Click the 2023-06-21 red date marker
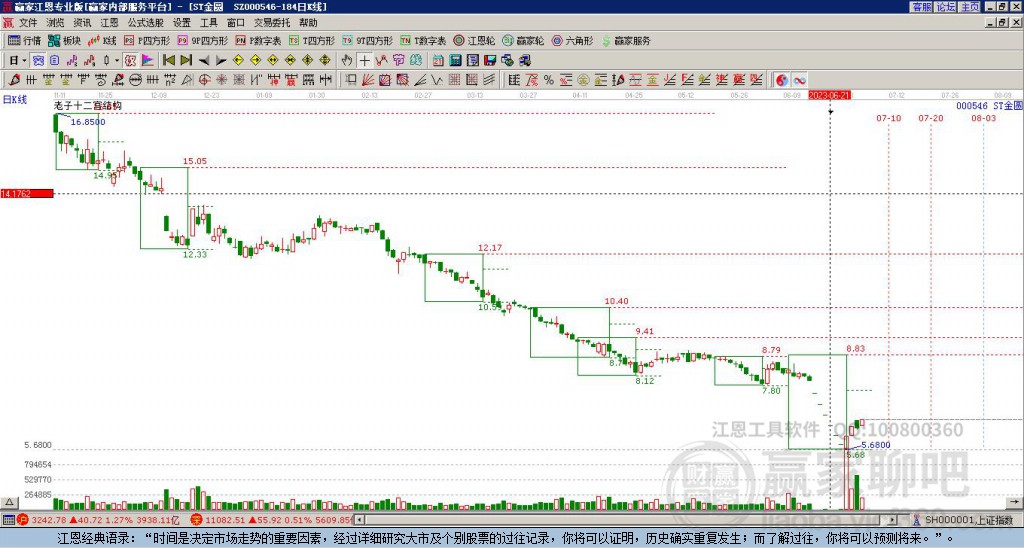Viewport: 1024px width, 548px height. 829,95
